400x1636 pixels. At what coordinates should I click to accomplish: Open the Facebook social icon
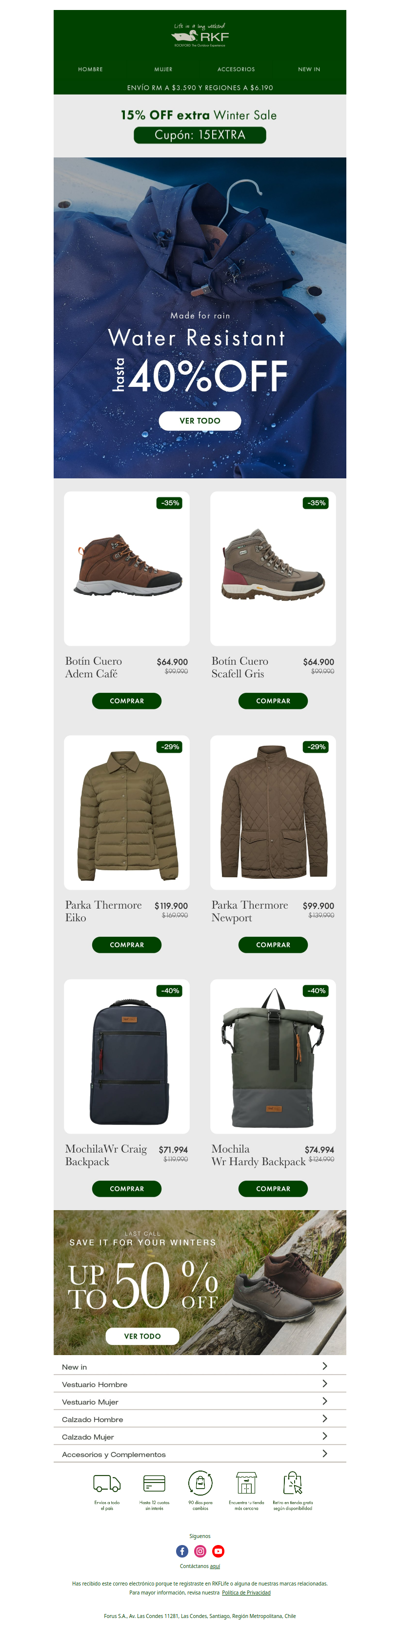182,1551
